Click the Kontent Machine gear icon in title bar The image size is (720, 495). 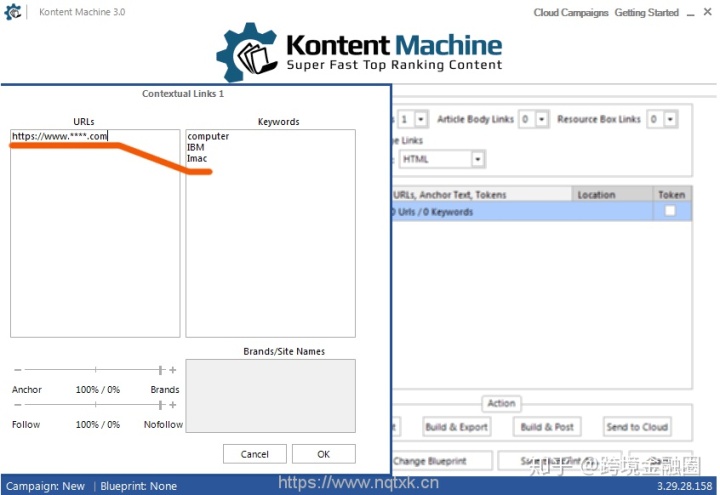point(13,12)
